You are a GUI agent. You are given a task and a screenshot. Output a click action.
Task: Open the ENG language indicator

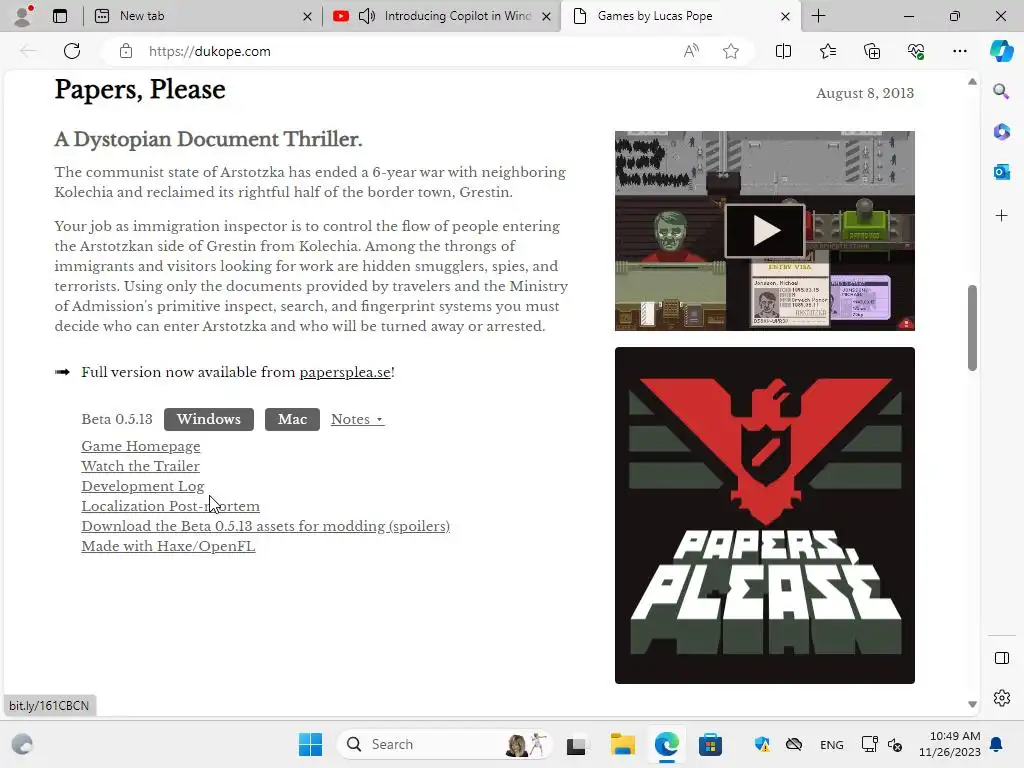point(831,744)
